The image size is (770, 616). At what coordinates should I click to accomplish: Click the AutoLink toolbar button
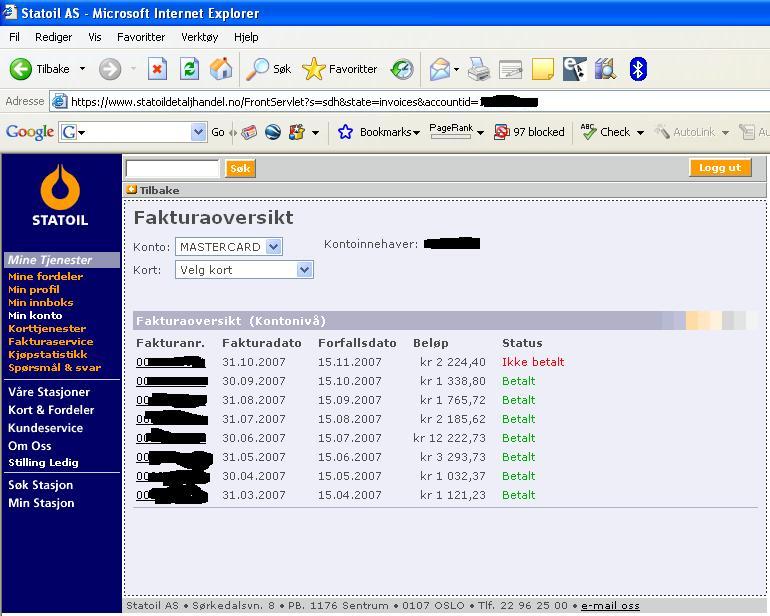[x=685, y=132]
